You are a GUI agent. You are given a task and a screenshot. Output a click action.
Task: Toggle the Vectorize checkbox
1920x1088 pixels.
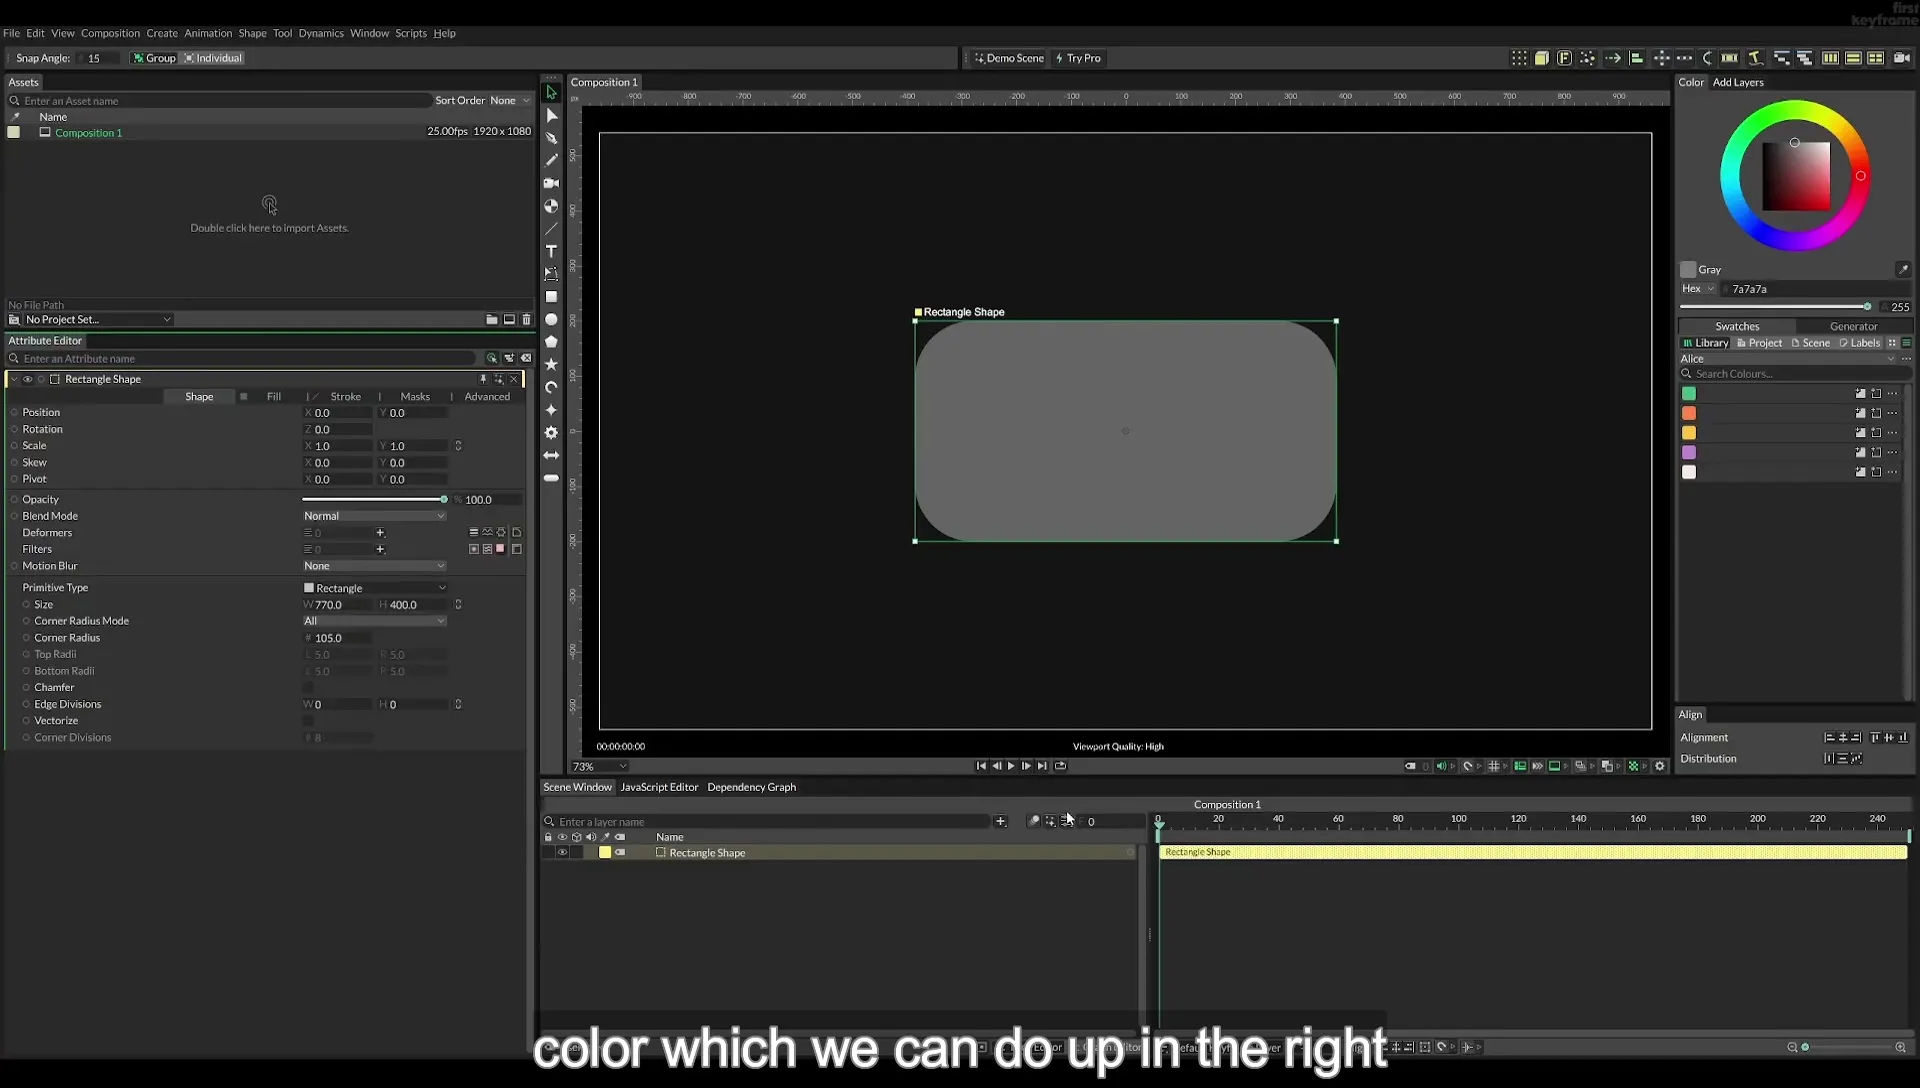coord(308,721)
